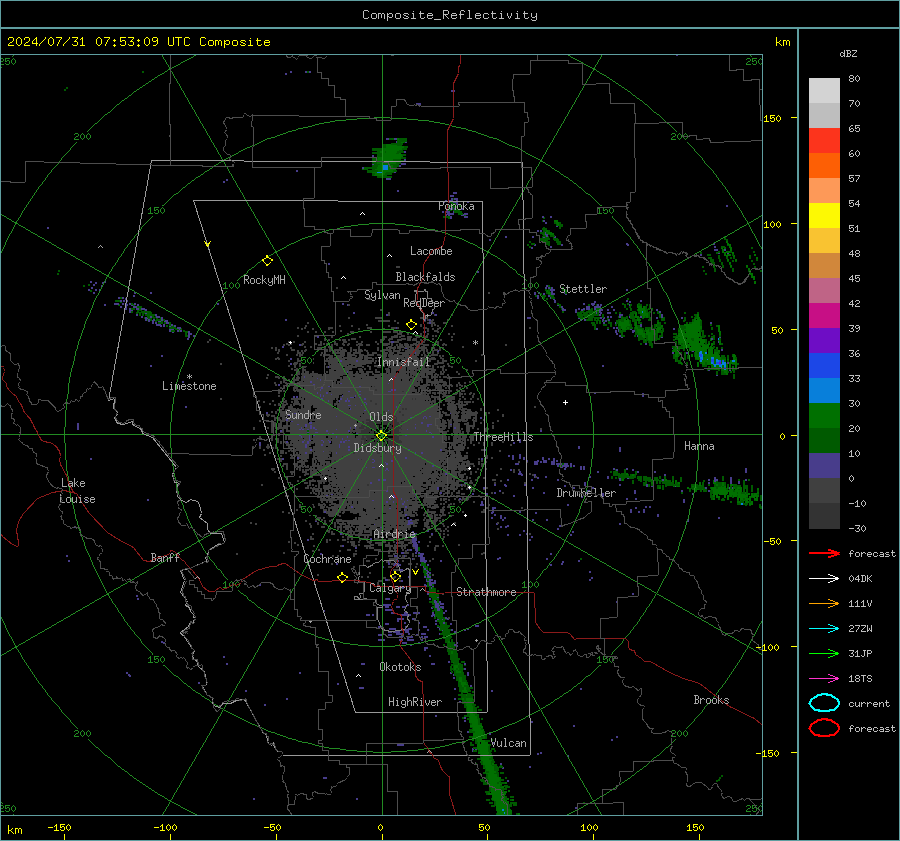The height and width of the screenshot is (841, 900).
Task: Click the white 04DK arrow in legend
Action: click(x=824, y=579)
